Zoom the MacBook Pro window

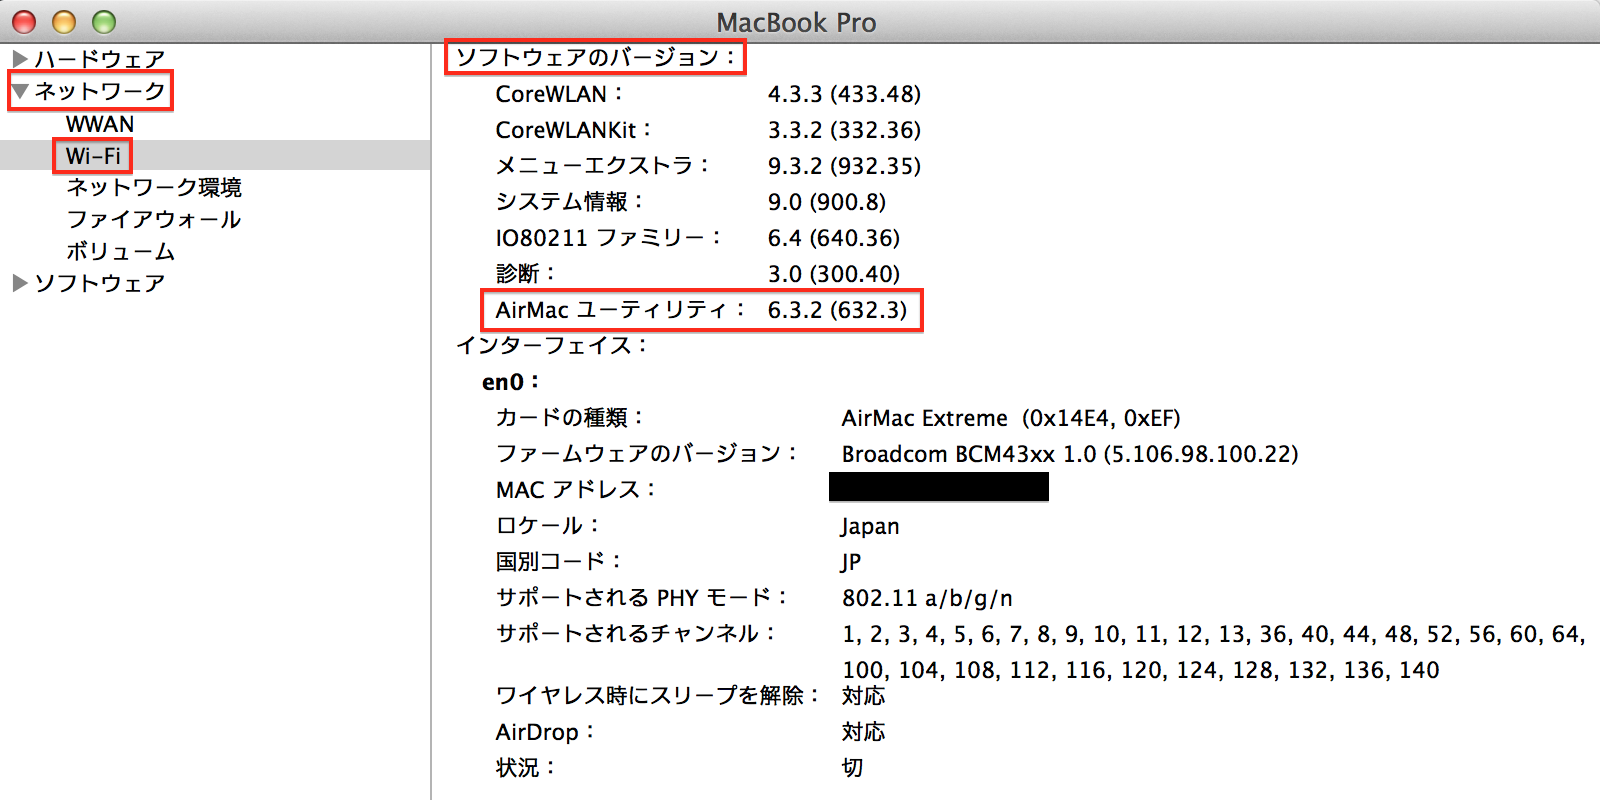click(x=104, y=21)
